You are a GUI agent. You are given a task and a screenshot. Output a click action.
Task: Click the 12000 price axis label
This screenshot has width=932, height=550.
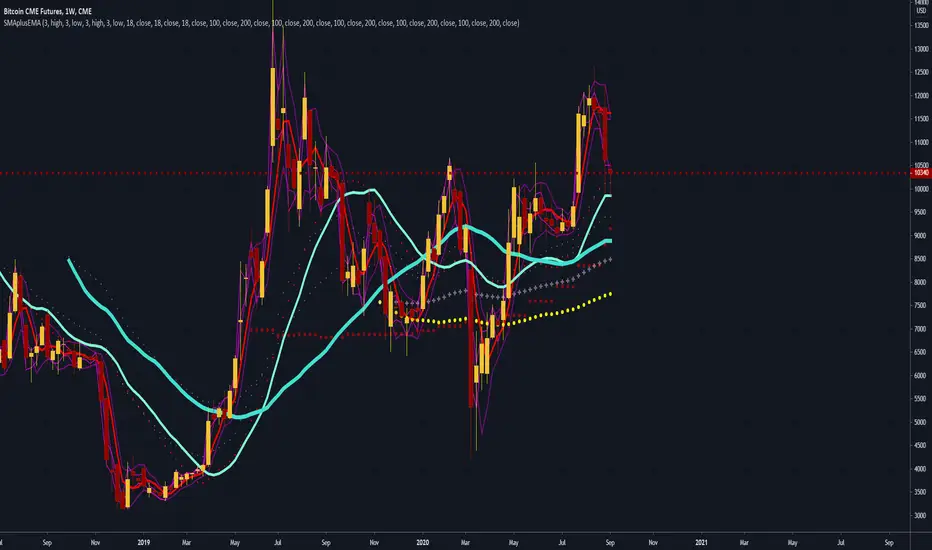[921, 96]
